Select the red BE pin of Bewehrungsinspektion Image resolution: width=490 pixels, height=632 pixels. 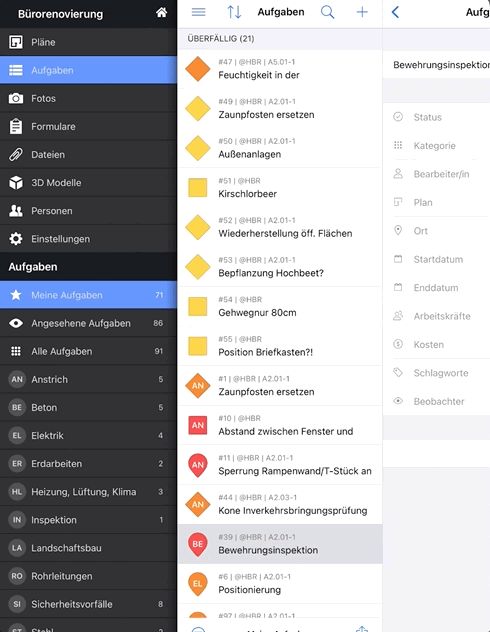click(x=197, y=544)
